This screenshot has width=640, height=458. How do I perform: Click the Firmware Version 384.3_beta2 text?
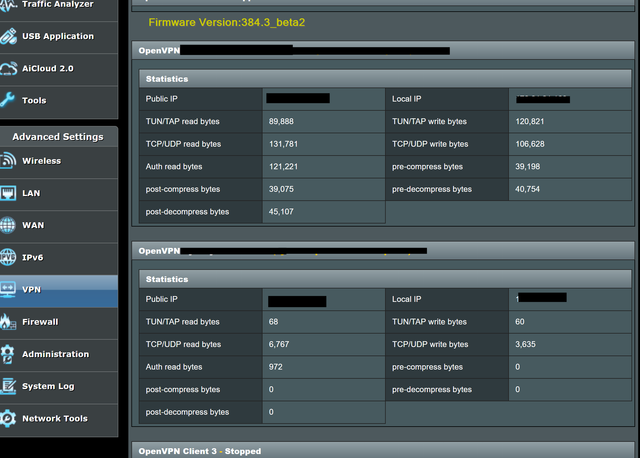pyautogui.click(x=227, y=22)
